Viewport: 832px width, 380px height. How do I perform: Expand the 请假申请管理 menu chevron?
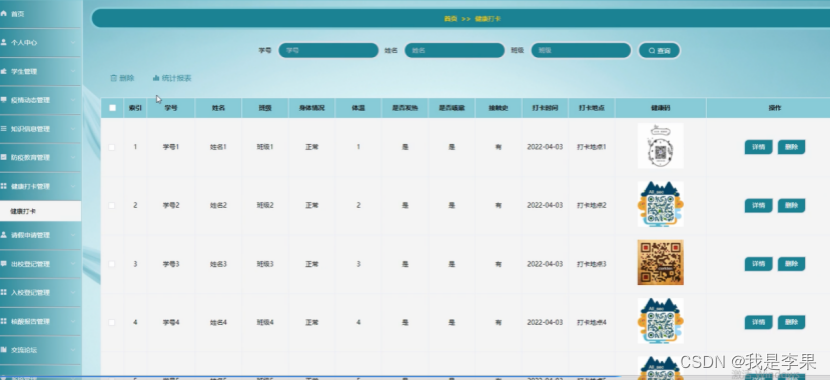(73, 235)
